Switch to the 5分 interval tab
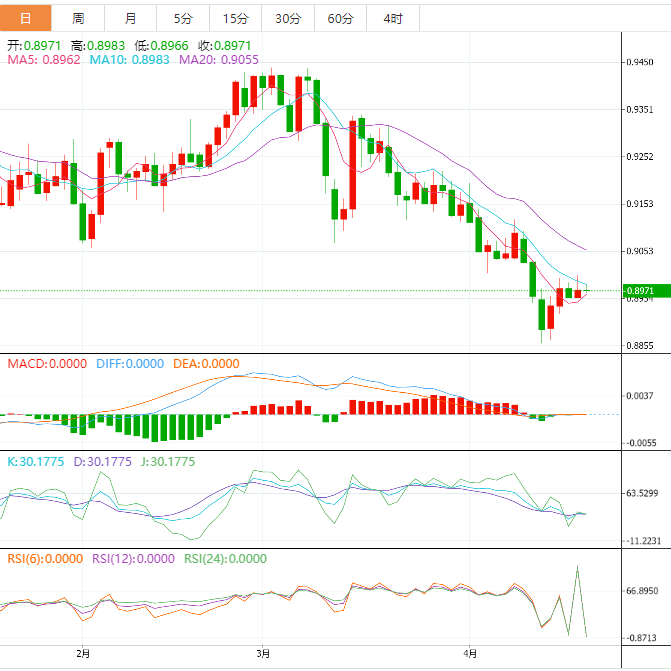671x671 pixels. click(183, 18)
